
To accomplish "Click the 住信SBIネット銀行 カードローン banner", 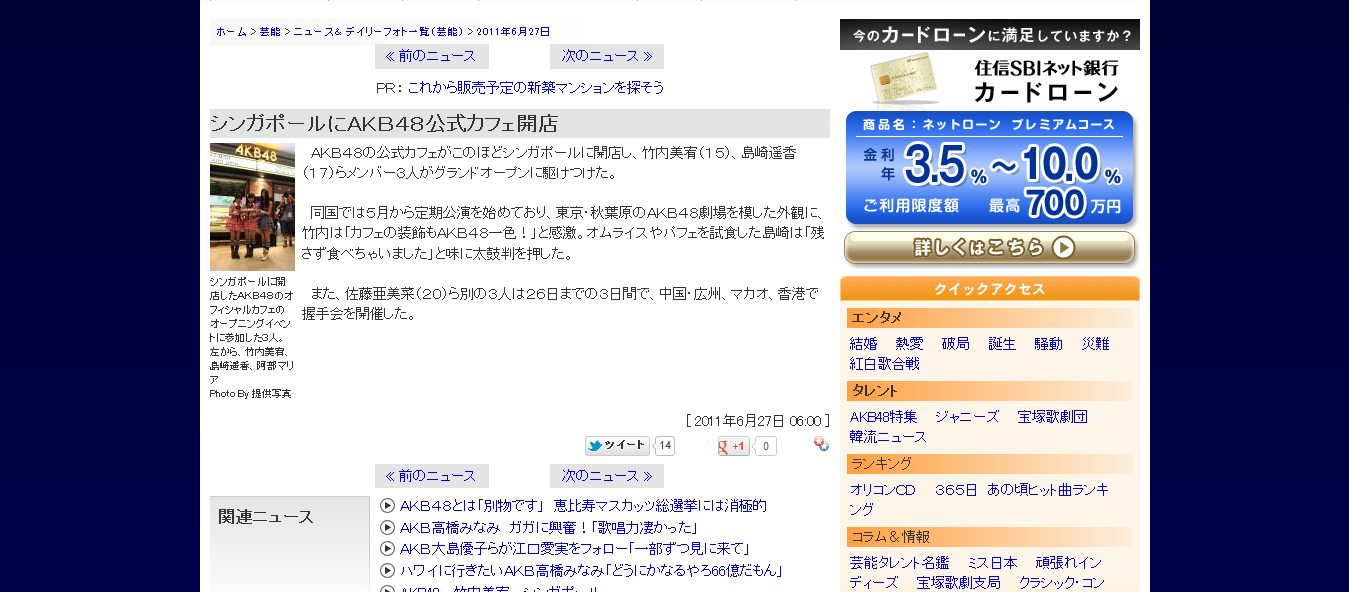I will tap(990, 80).
